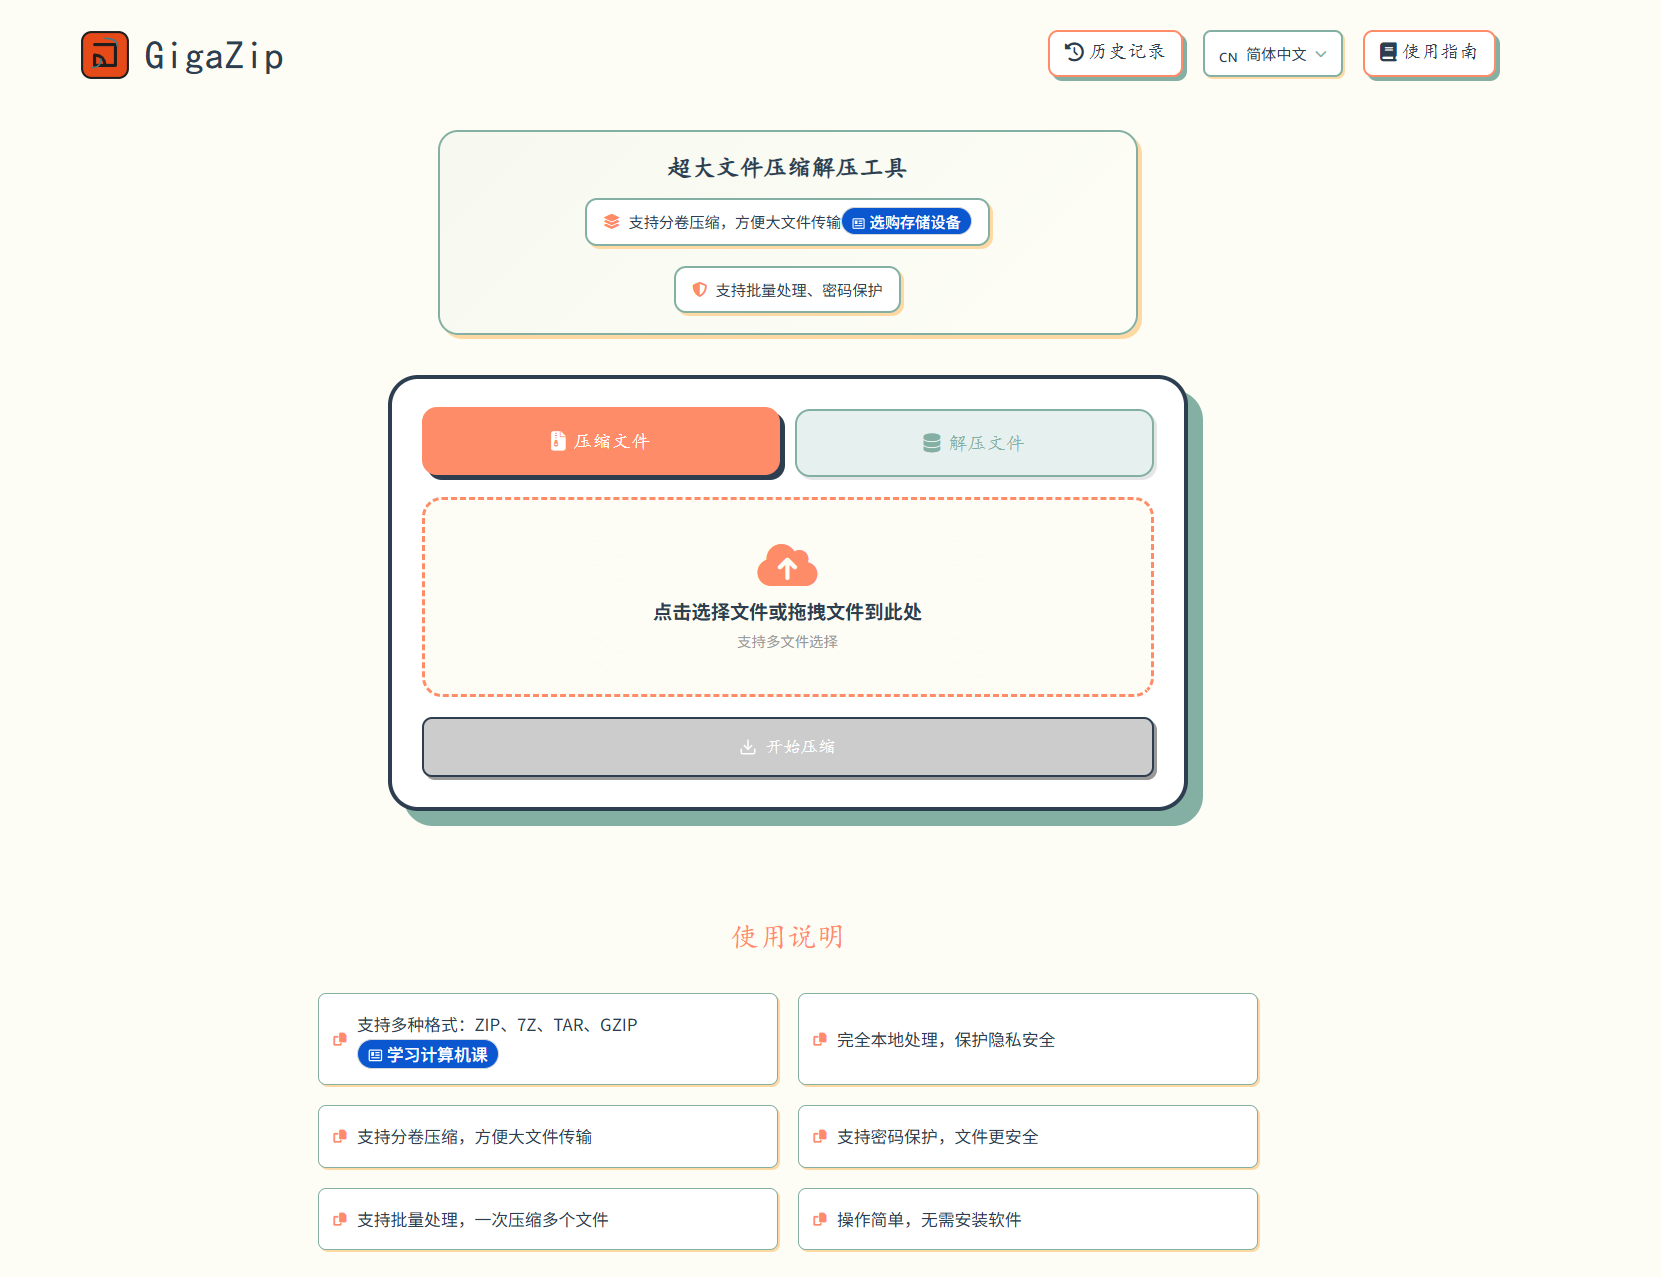Click the cloud upload icon

788,565
